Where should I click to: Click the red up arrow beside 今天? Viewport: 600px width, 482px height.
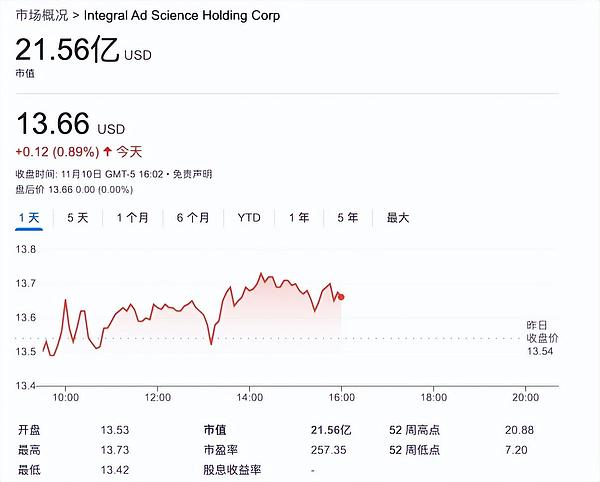pyautogui.click(x=108, y=152)
